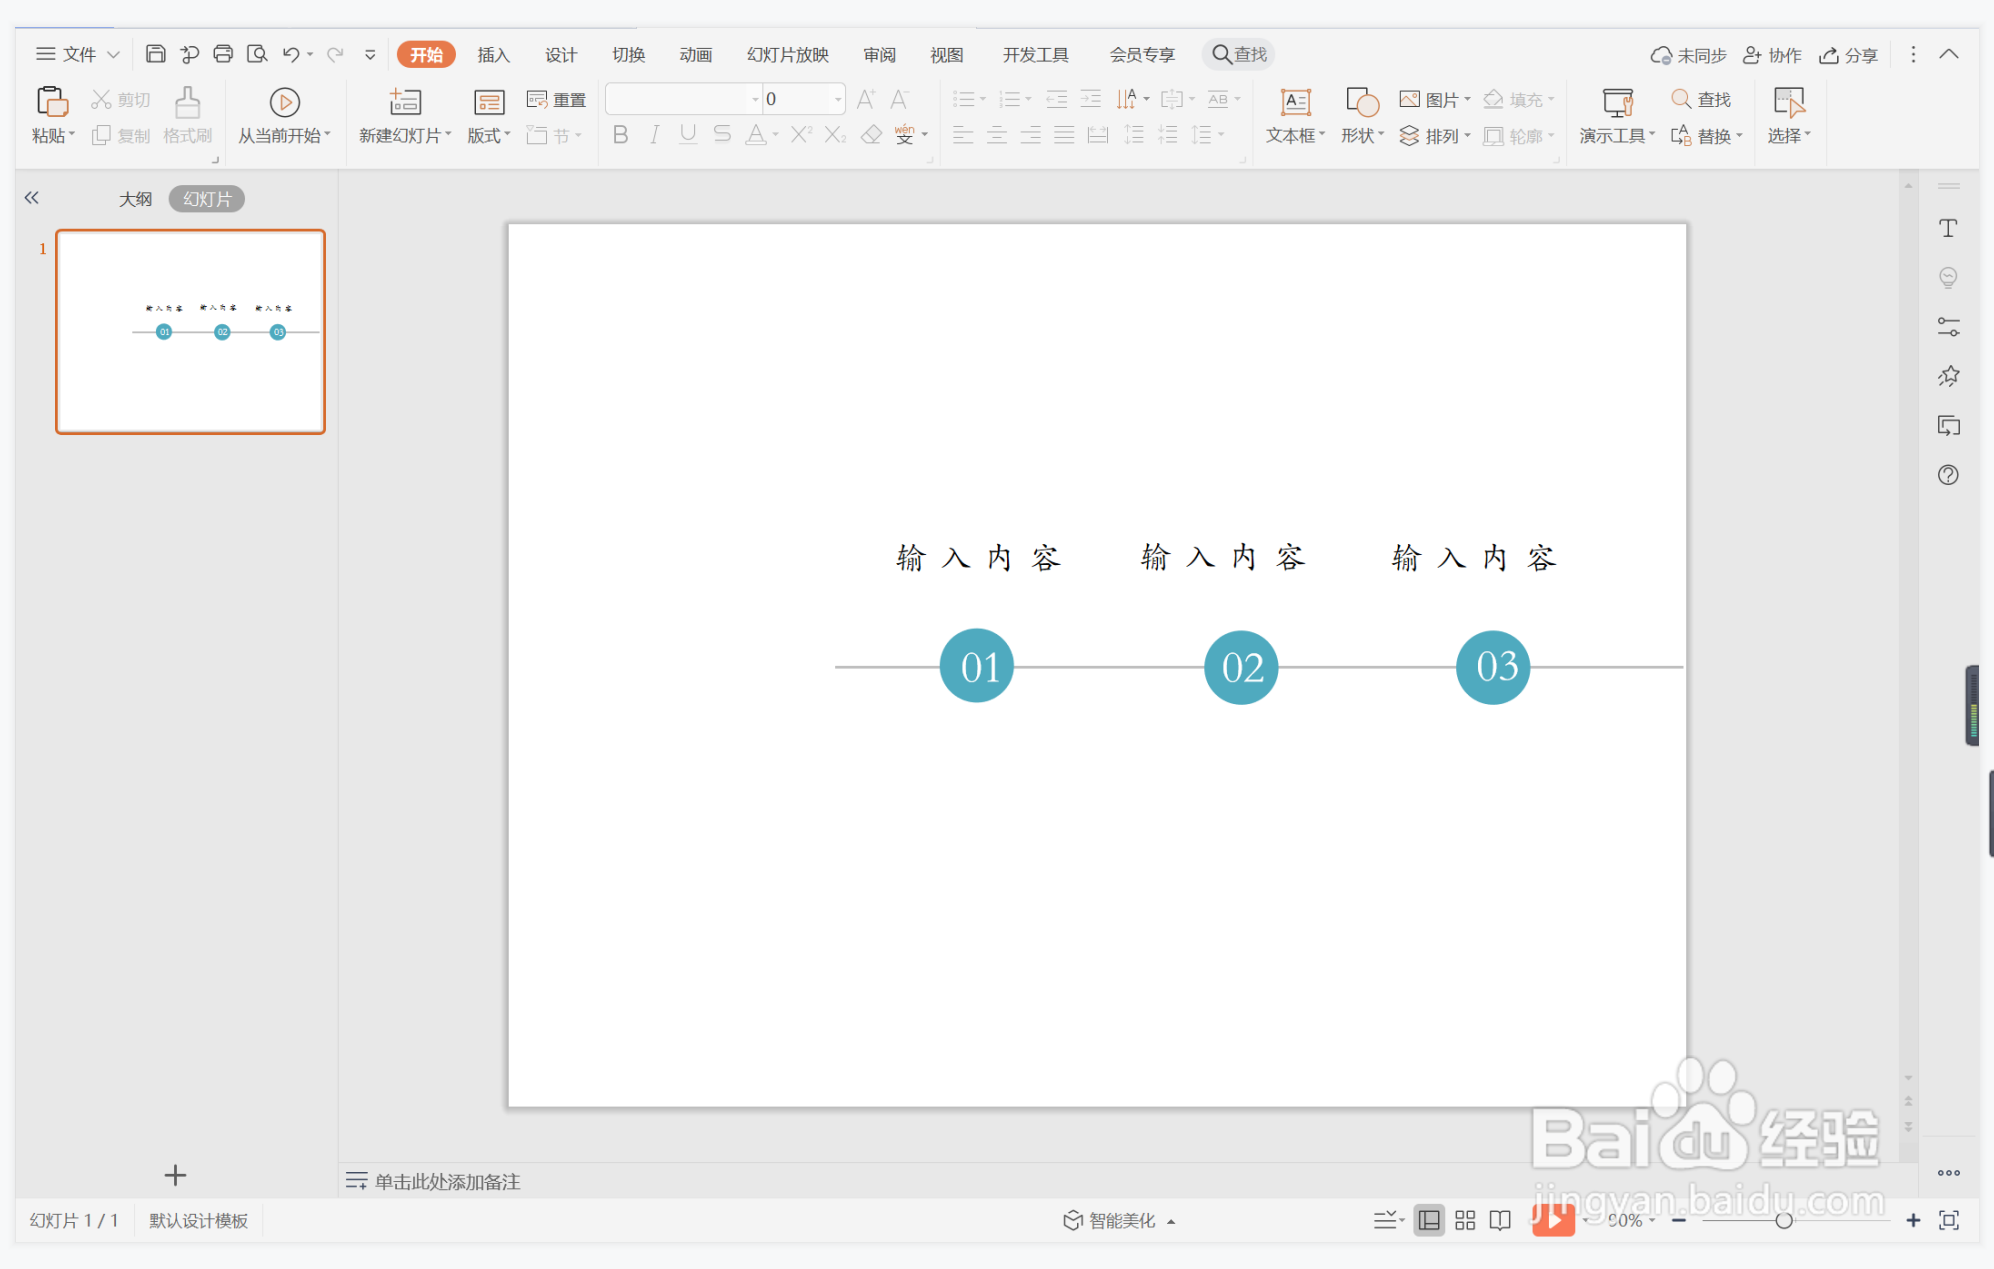Toggle Bold formatting
Screen dimensions: 1994x1269
click(620, 135)
